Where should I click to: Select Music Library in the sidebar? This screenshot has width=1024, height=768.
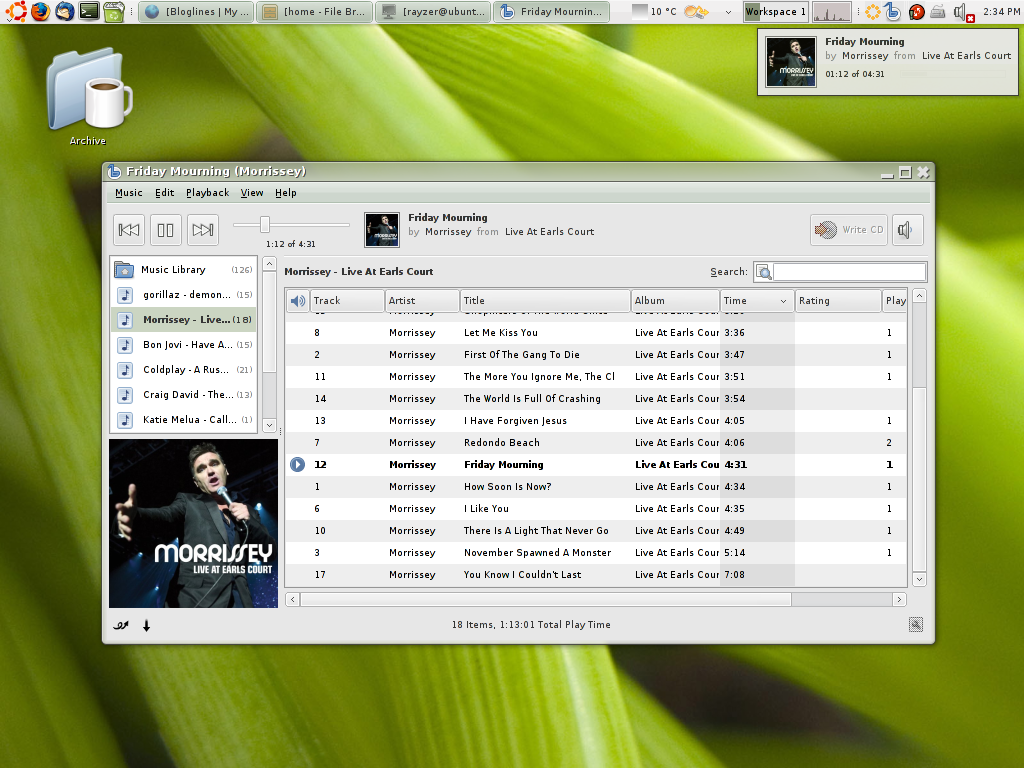pyautogui.click(x=184, y=270)
